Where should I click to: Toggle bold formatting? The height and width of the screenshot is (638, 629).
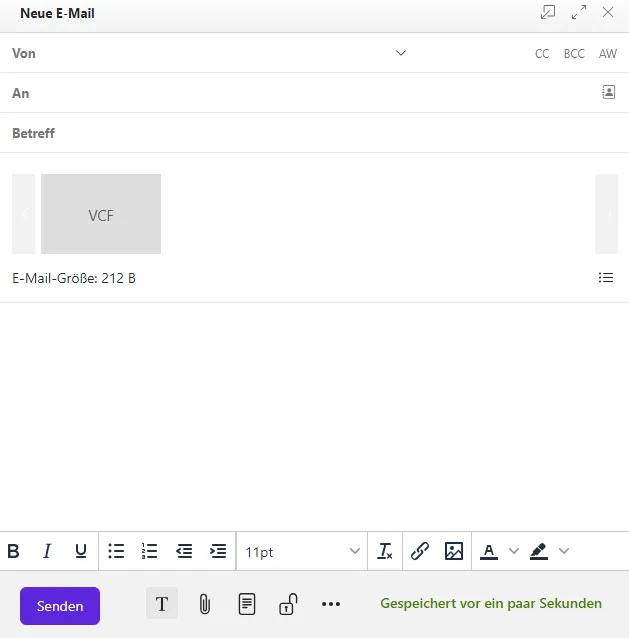[x=14, y=551]
